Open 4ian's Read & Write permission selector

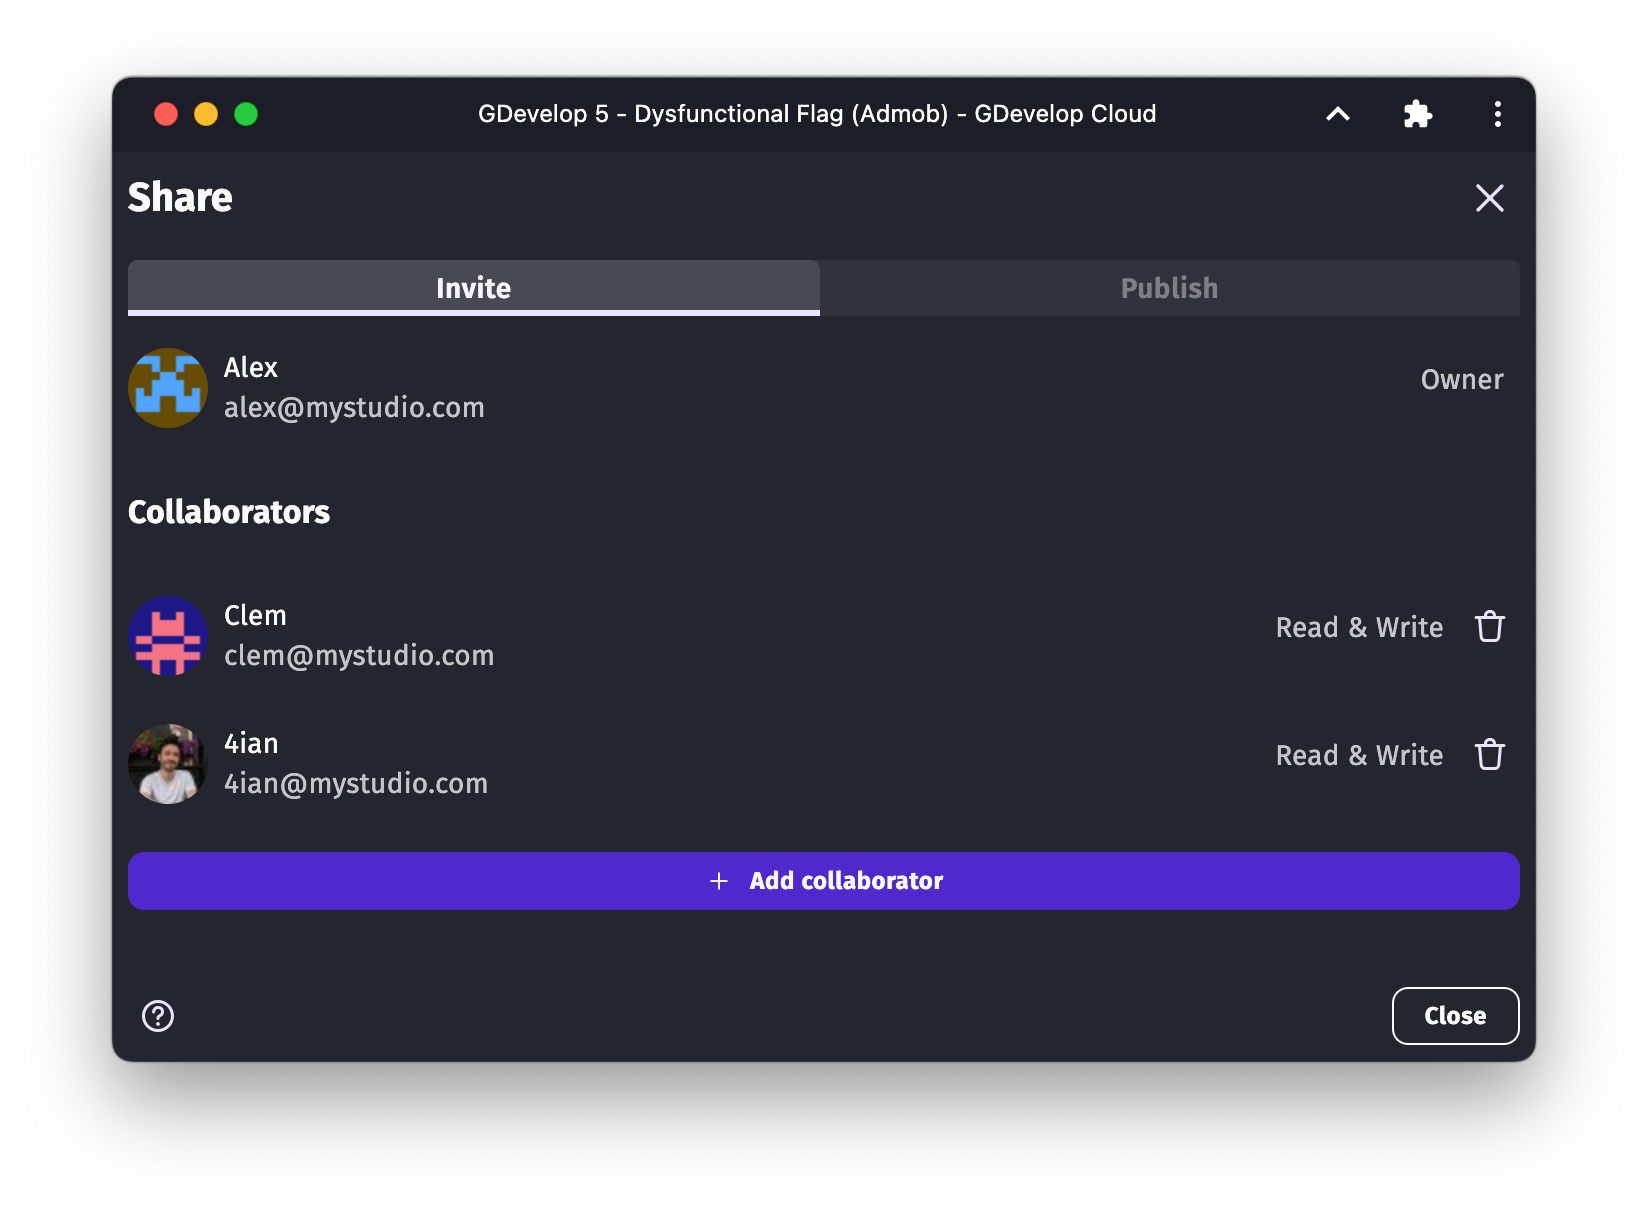click(x=1359, y=755)
